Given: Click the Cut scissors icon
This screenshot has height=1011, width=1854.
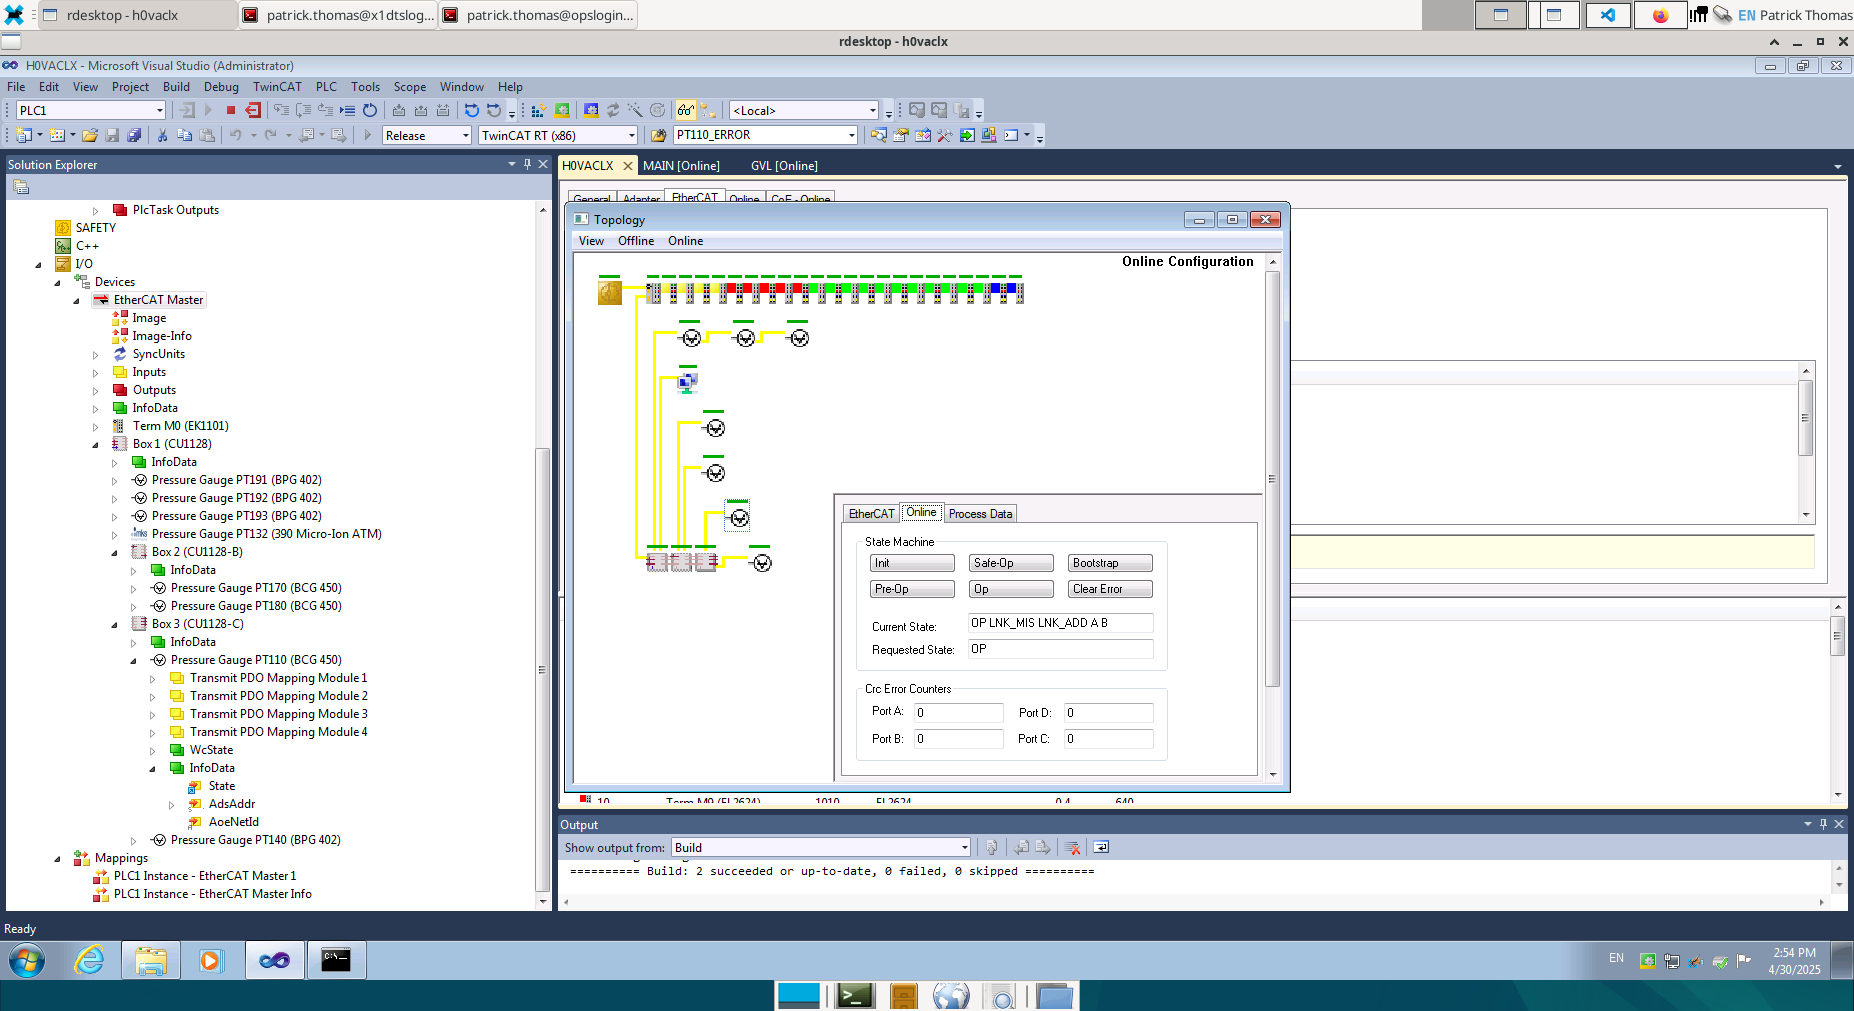Looking at the screenshot, I should (162, 135).
